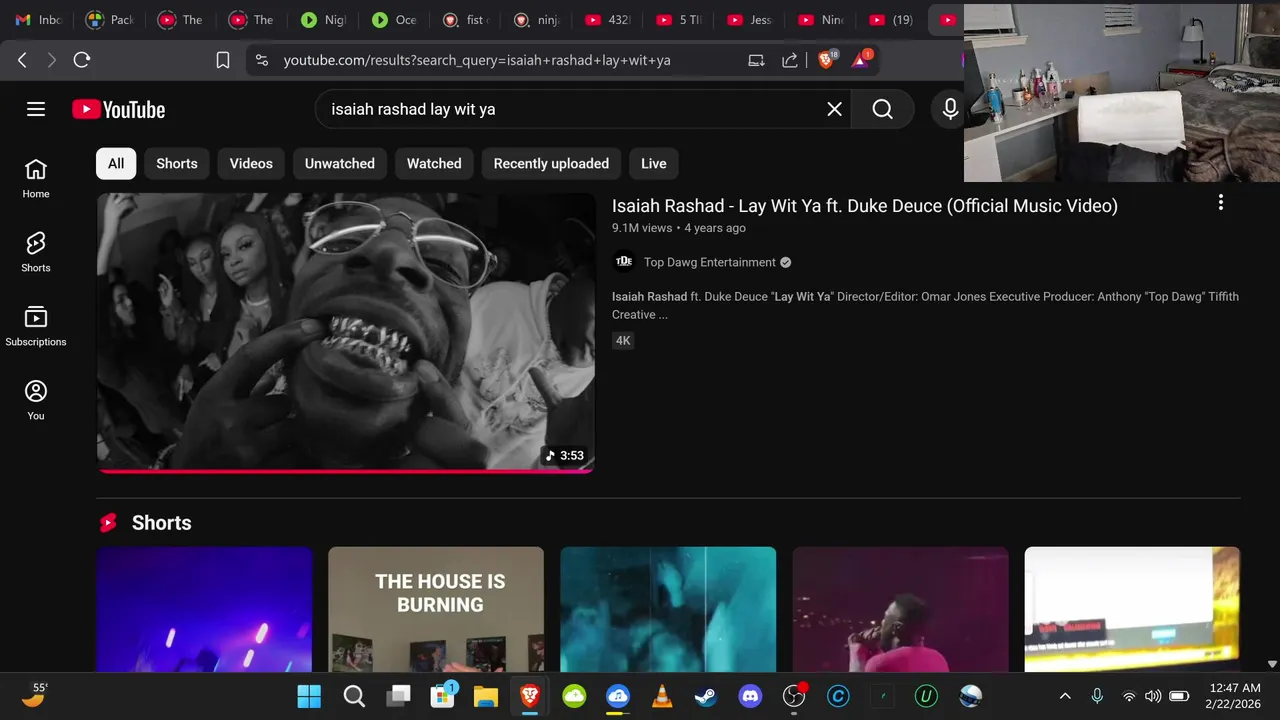Switch to the ninj browser tab
The width and height of the screenshot is (1280, 720).
(x=536, y=20)
